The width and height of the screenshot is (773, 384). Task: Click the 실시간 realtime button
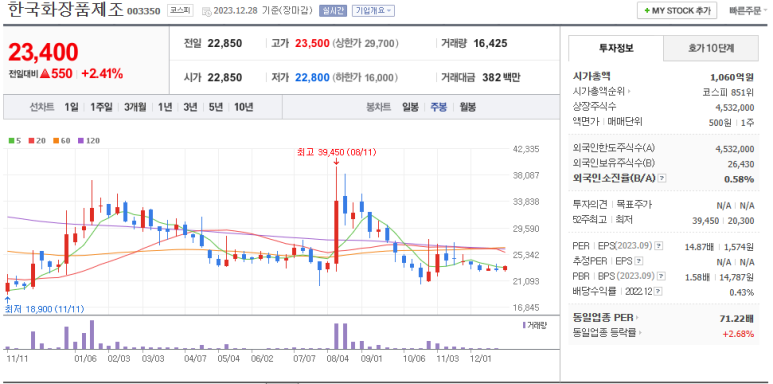point(333,10)
